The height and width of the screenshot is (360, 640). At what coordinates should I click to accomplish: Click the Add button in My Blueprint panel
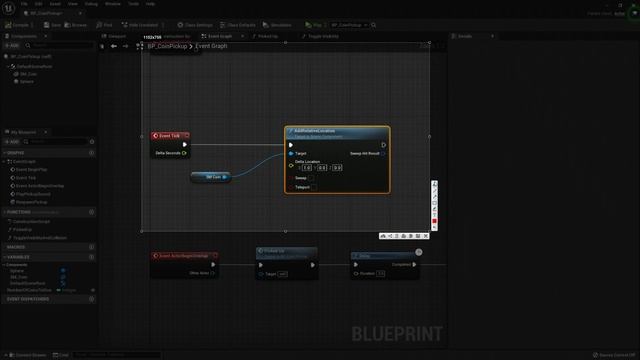[12, 142]
